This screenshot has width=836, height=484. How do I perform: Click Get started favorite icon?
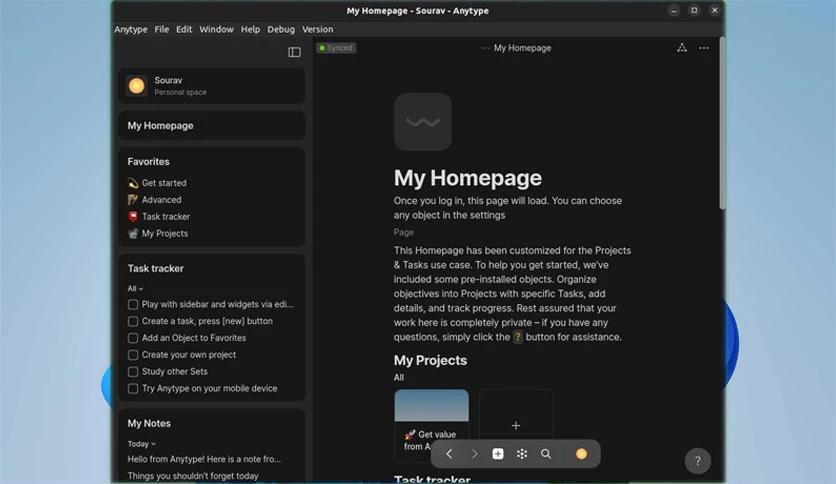pos(133,183)
